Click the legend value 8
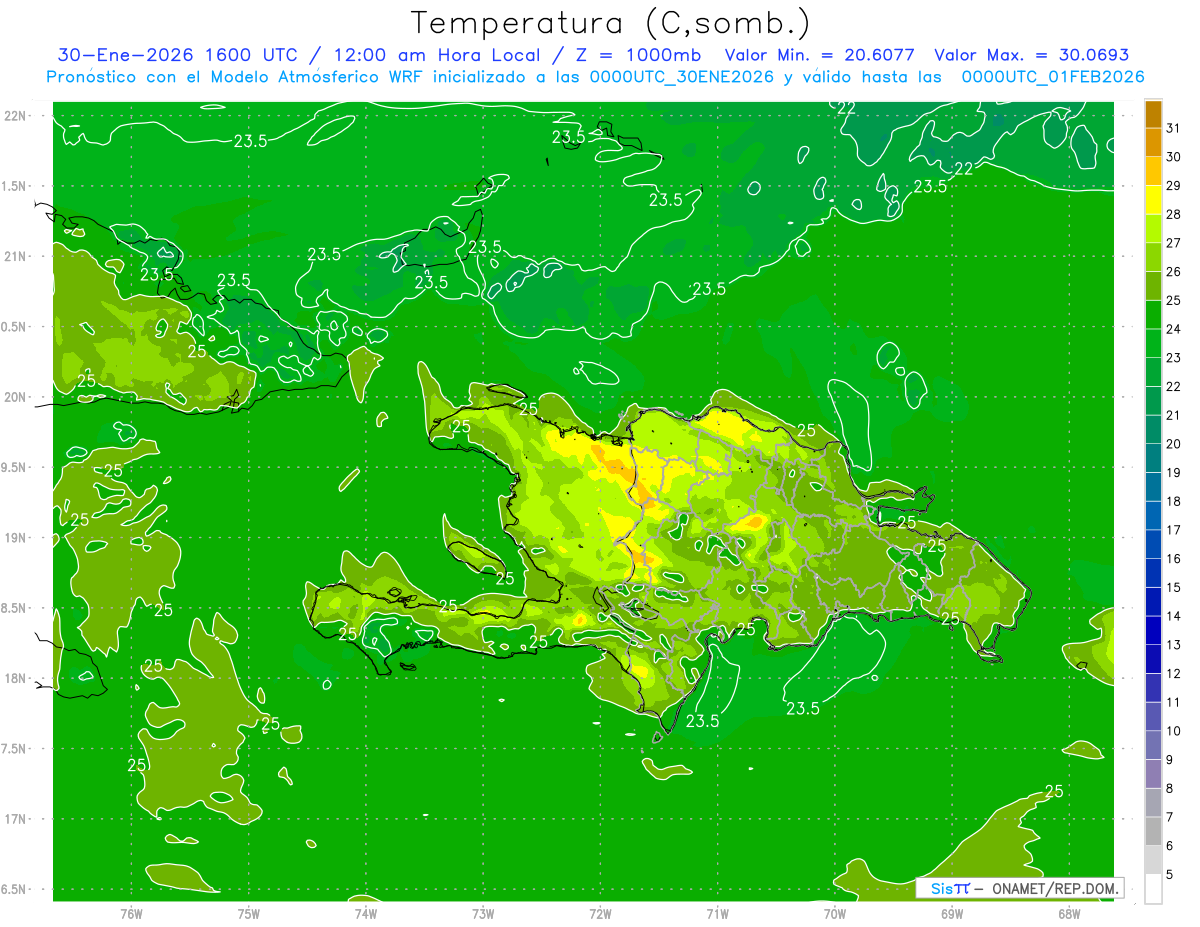This screenshot has height=927, width=1200. point(1170,789)
